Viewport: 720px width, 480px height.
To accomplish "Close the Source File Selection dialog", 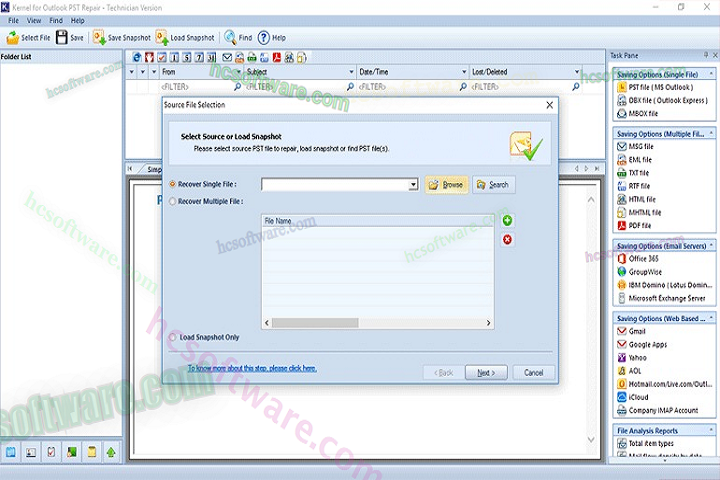I will (x=549, y=105).
